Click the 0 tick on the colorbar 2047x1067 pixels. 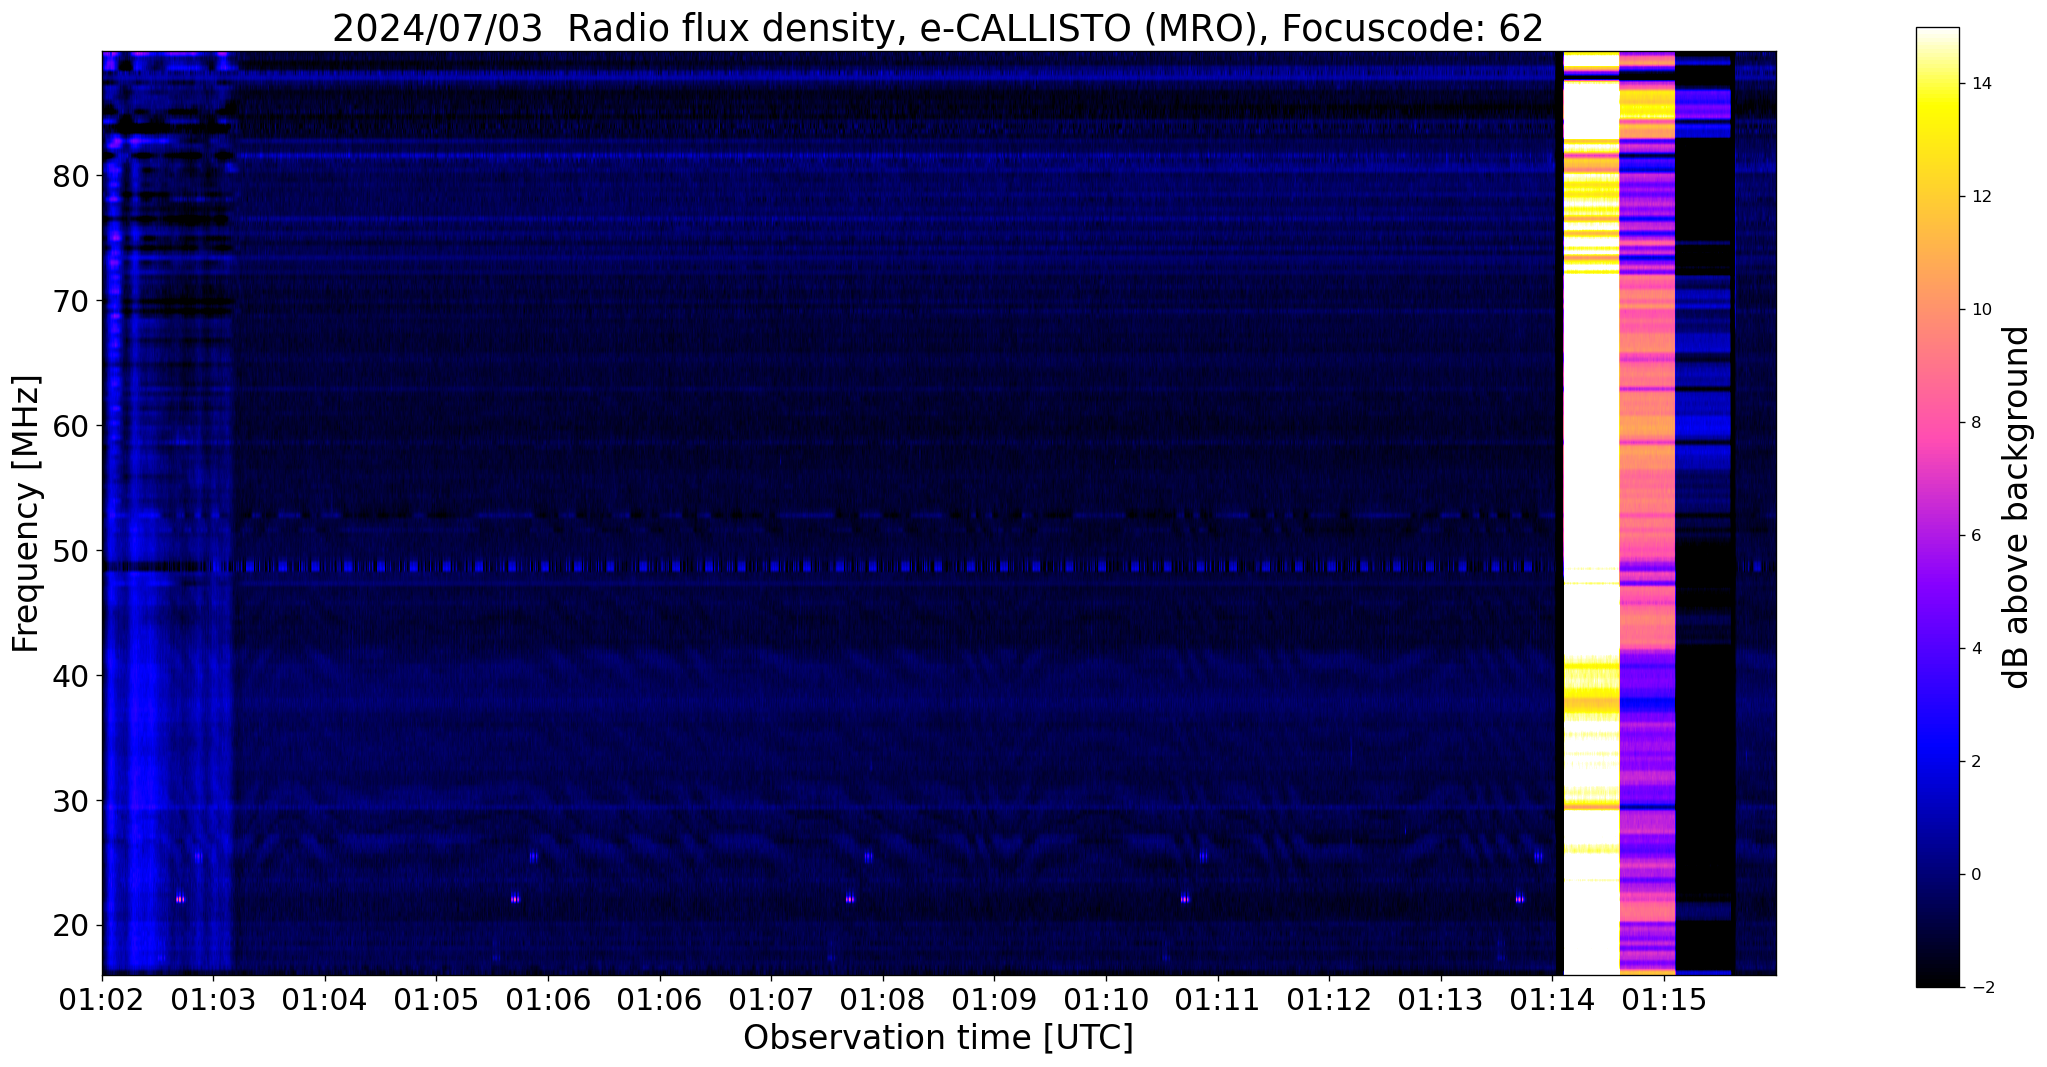pyautogui.click(x=1975, y=875)
